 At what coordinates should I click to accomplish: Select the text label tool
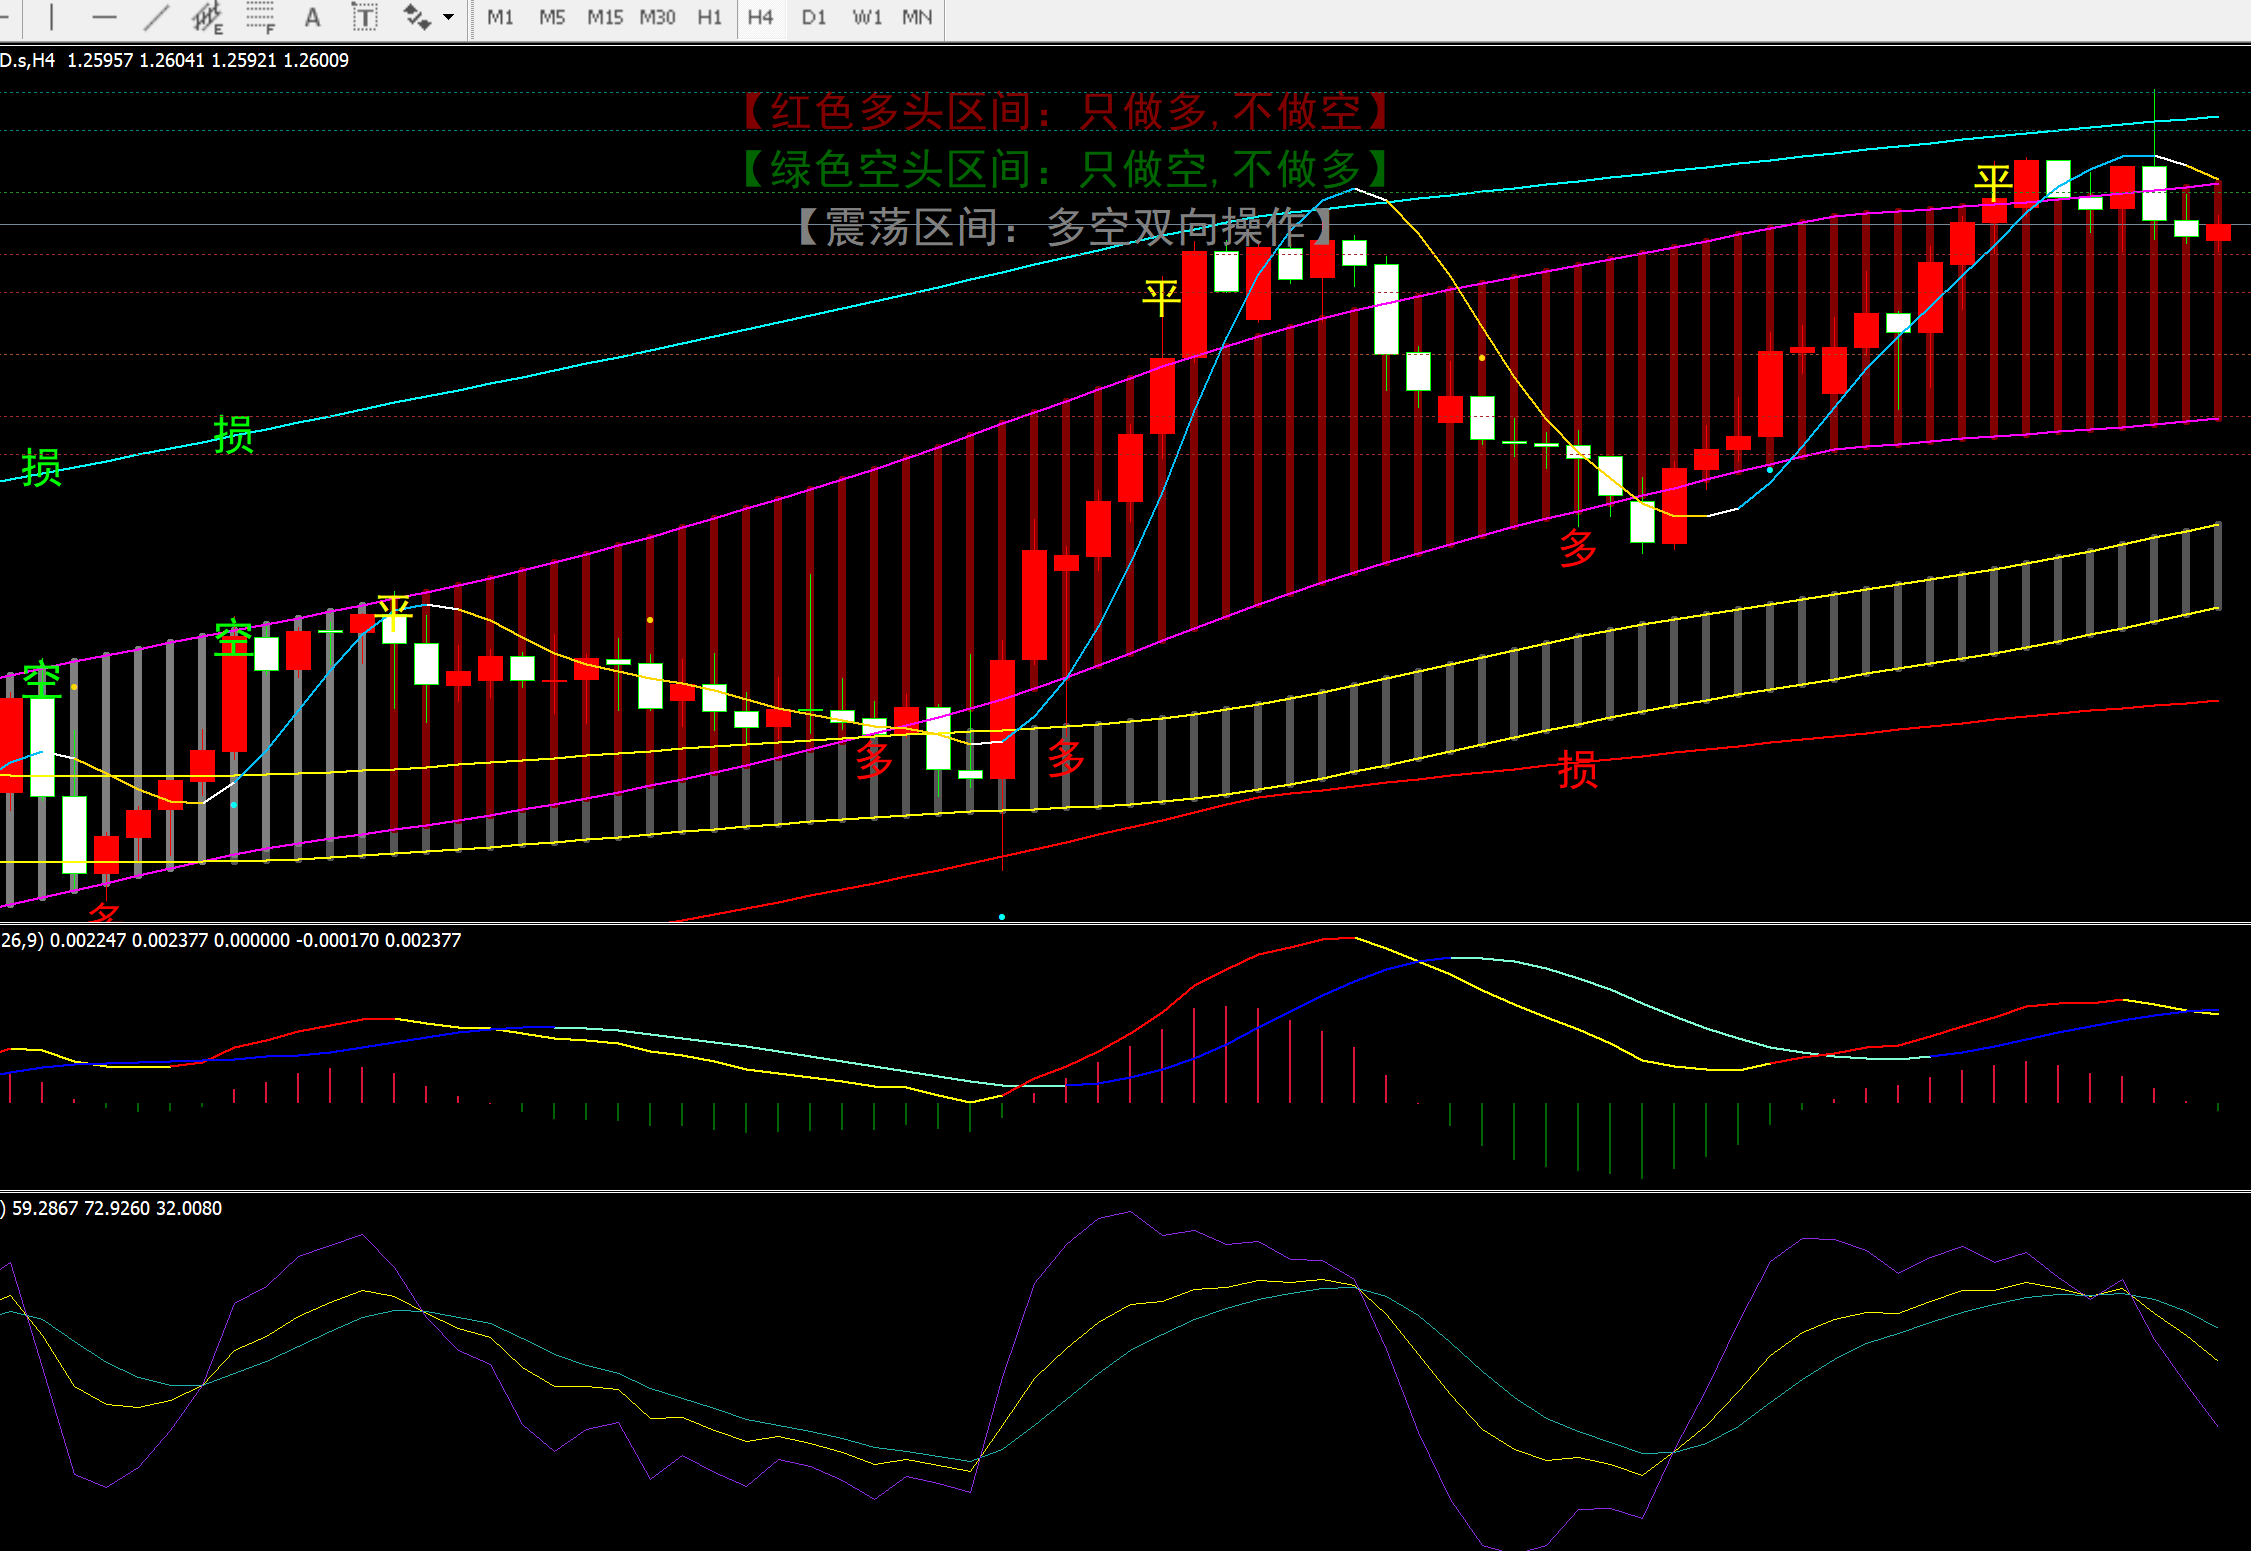coord(365,17)
